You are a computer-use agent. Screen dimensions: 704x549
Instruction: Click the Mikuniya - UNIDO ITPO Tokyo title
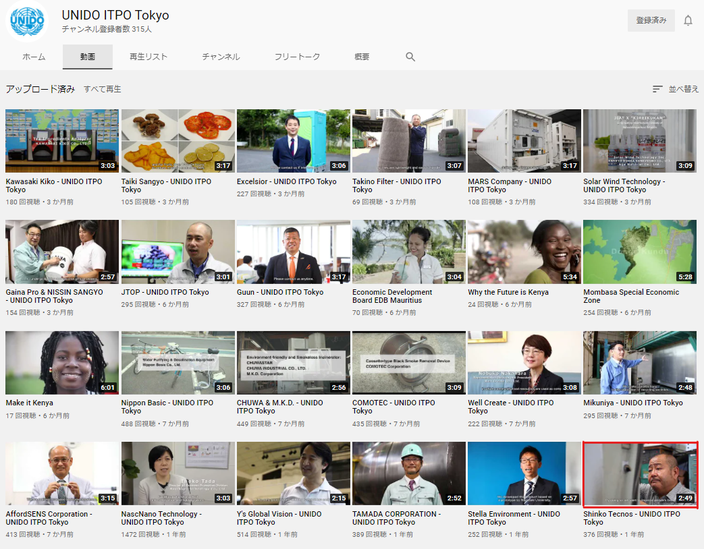(633, 403)
